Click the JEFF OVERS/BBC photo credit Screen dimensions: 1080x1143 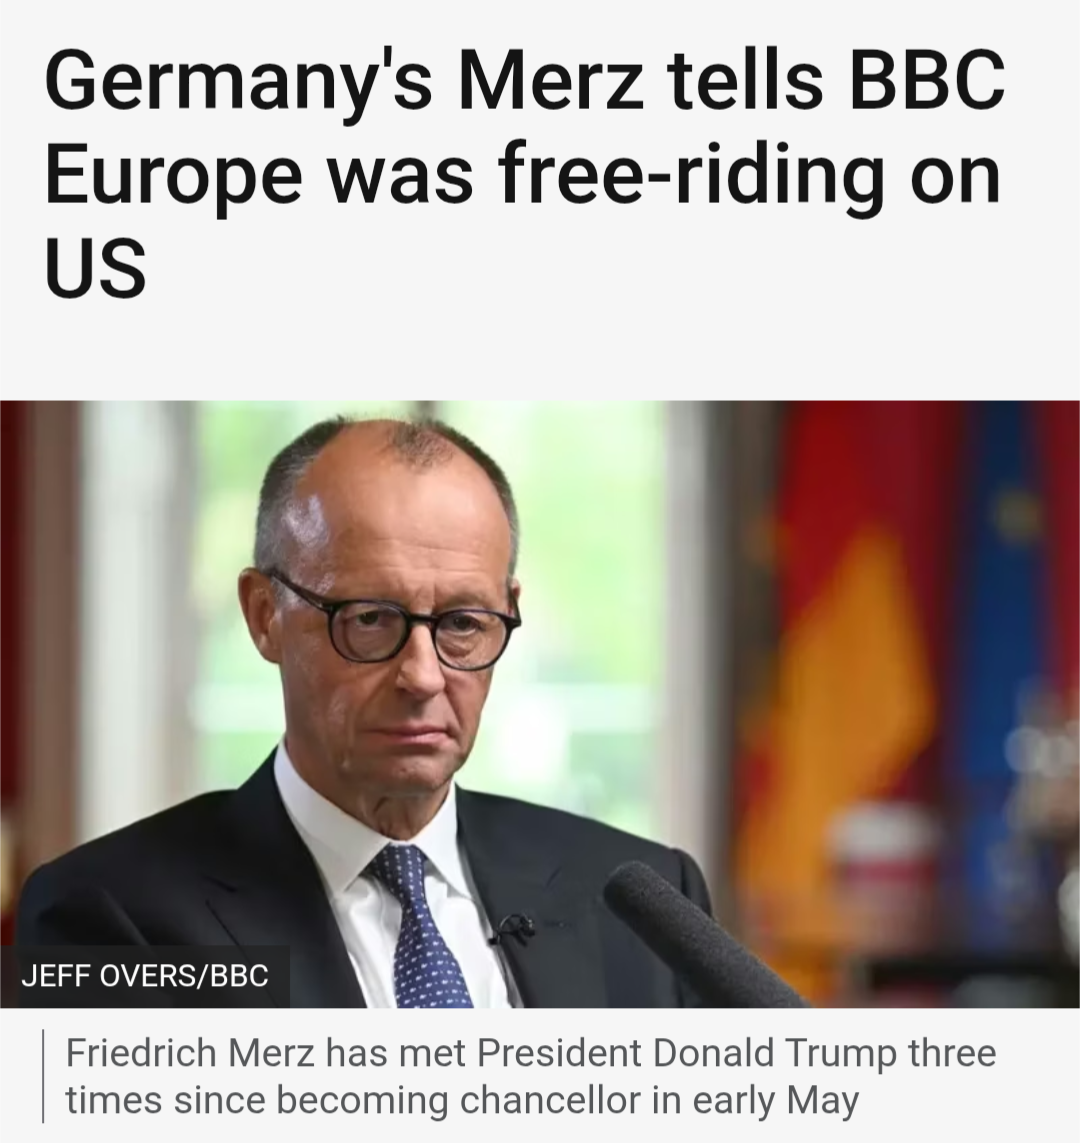pos(145,975)
